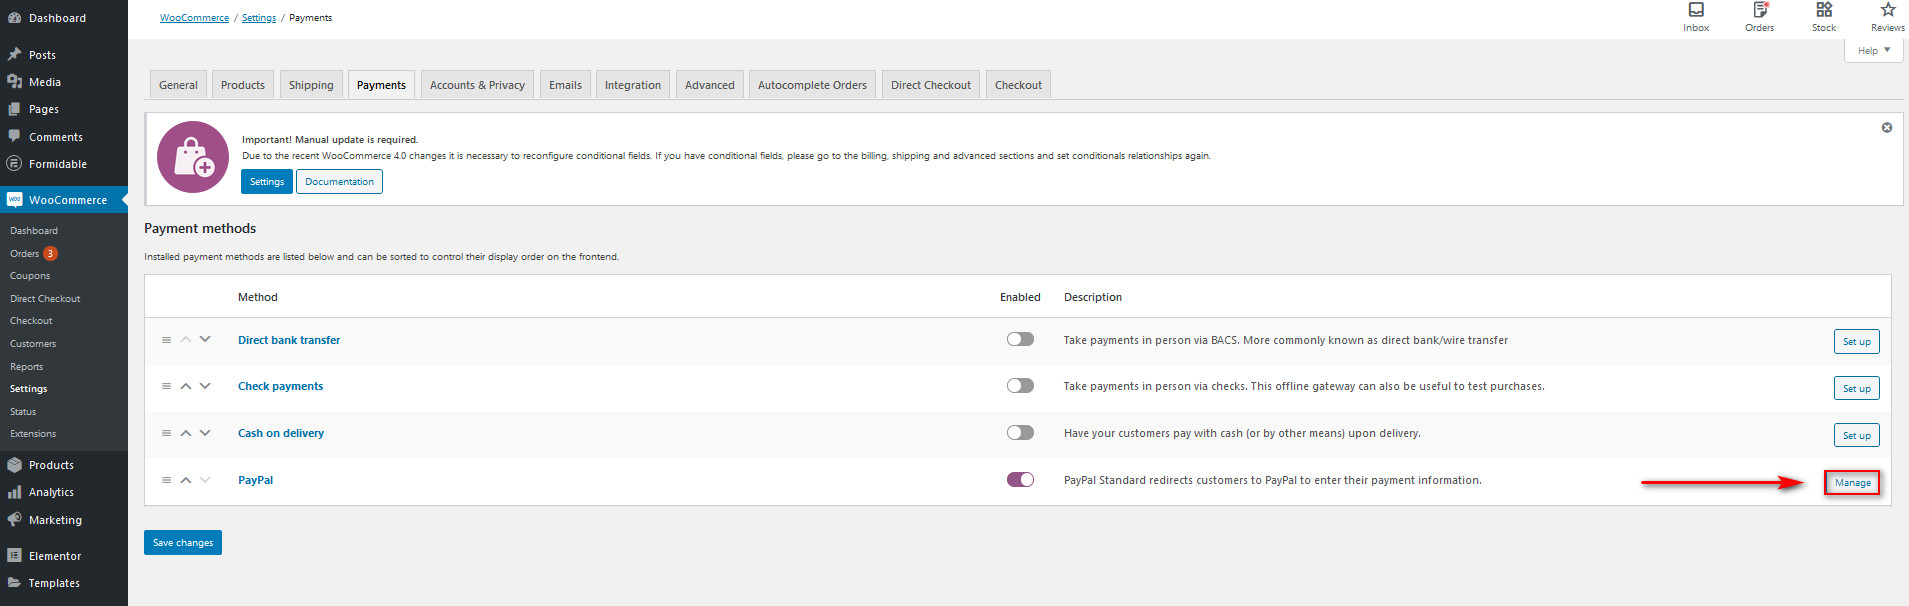
Task: Click the Elementor icon in sidebar
Action: pyautogui.click(x=14, y=556)
